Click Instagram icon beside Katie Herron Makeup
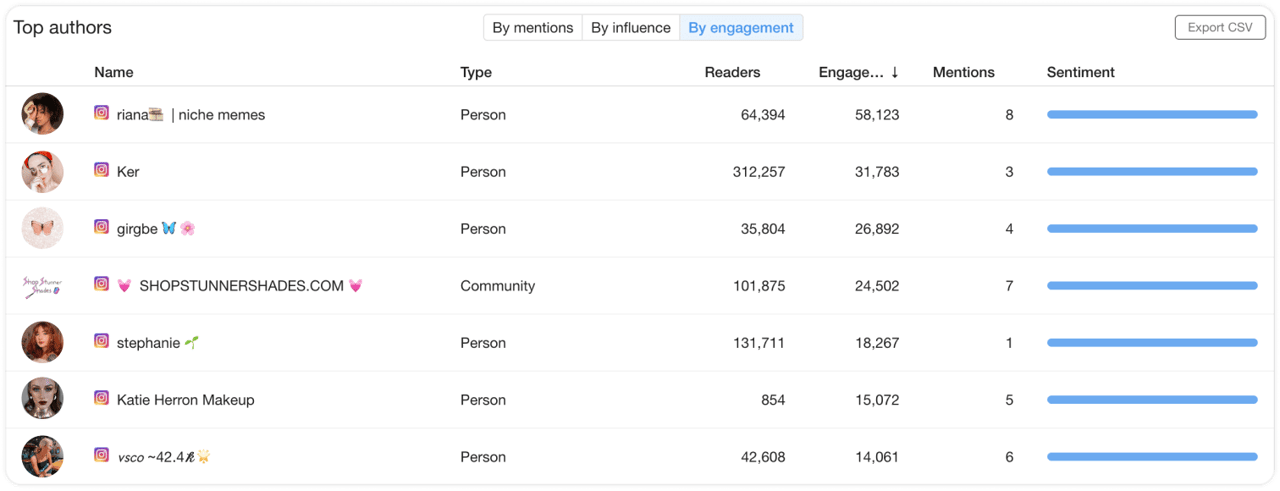1280x491 pixels. tap(101, 398)
